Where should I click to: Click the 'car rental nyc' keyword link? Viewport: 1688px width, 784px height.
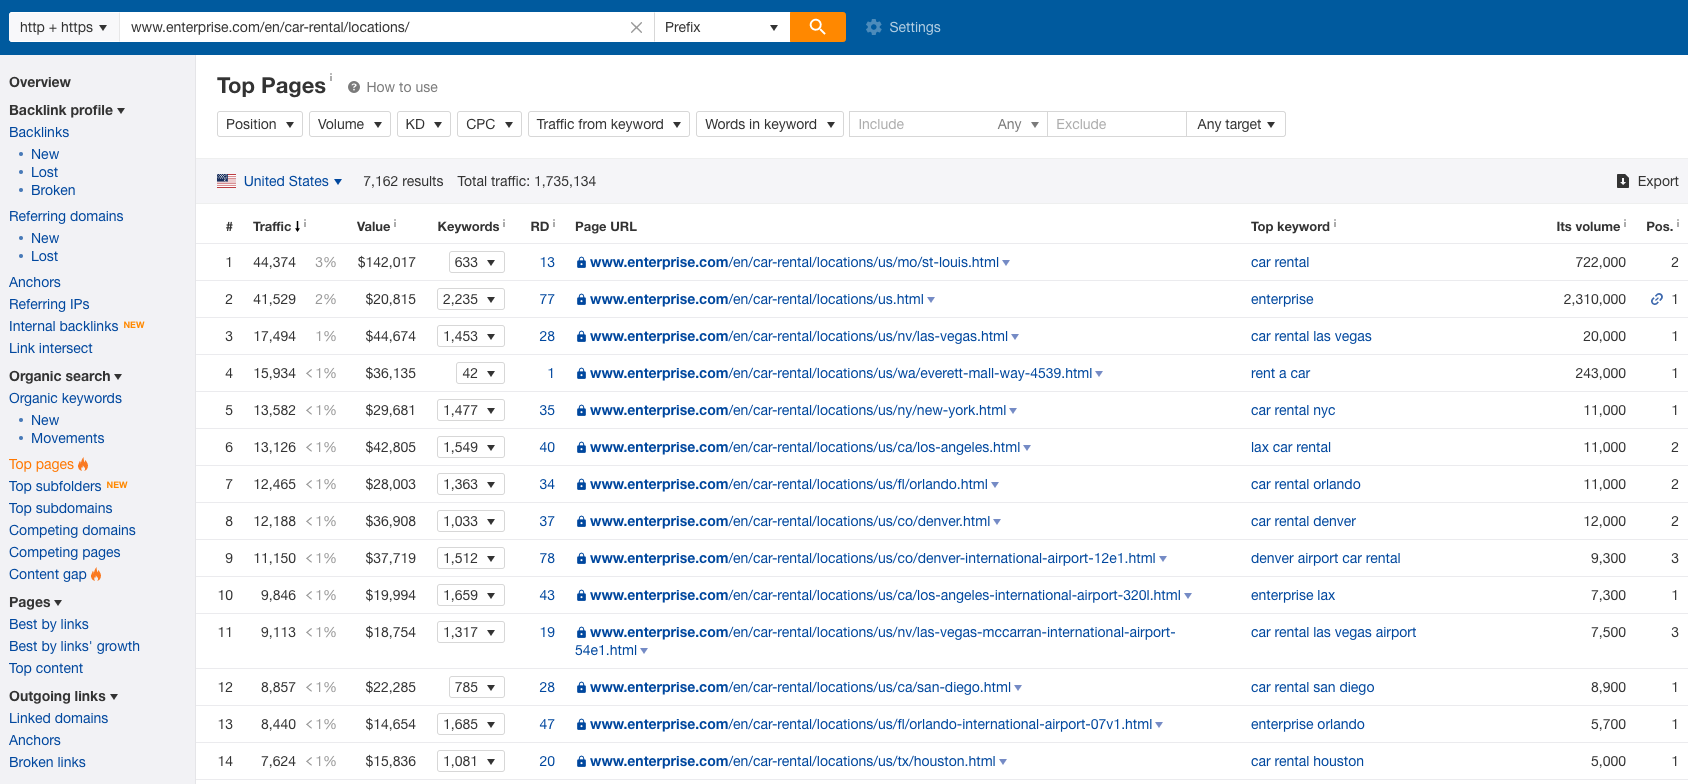tap(1292, 410)
